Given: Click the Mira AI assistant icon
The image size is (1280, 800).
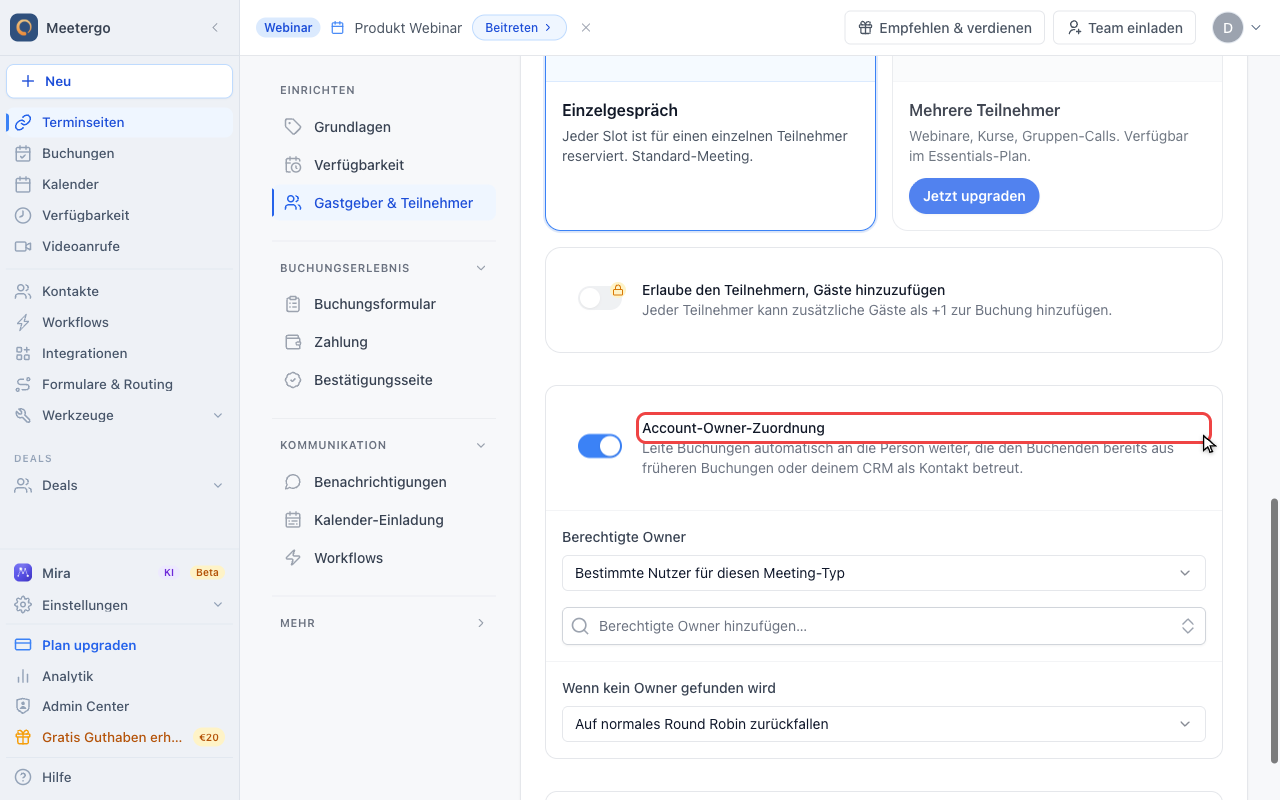Looking at the screenshot, I should tap(23, 573).
